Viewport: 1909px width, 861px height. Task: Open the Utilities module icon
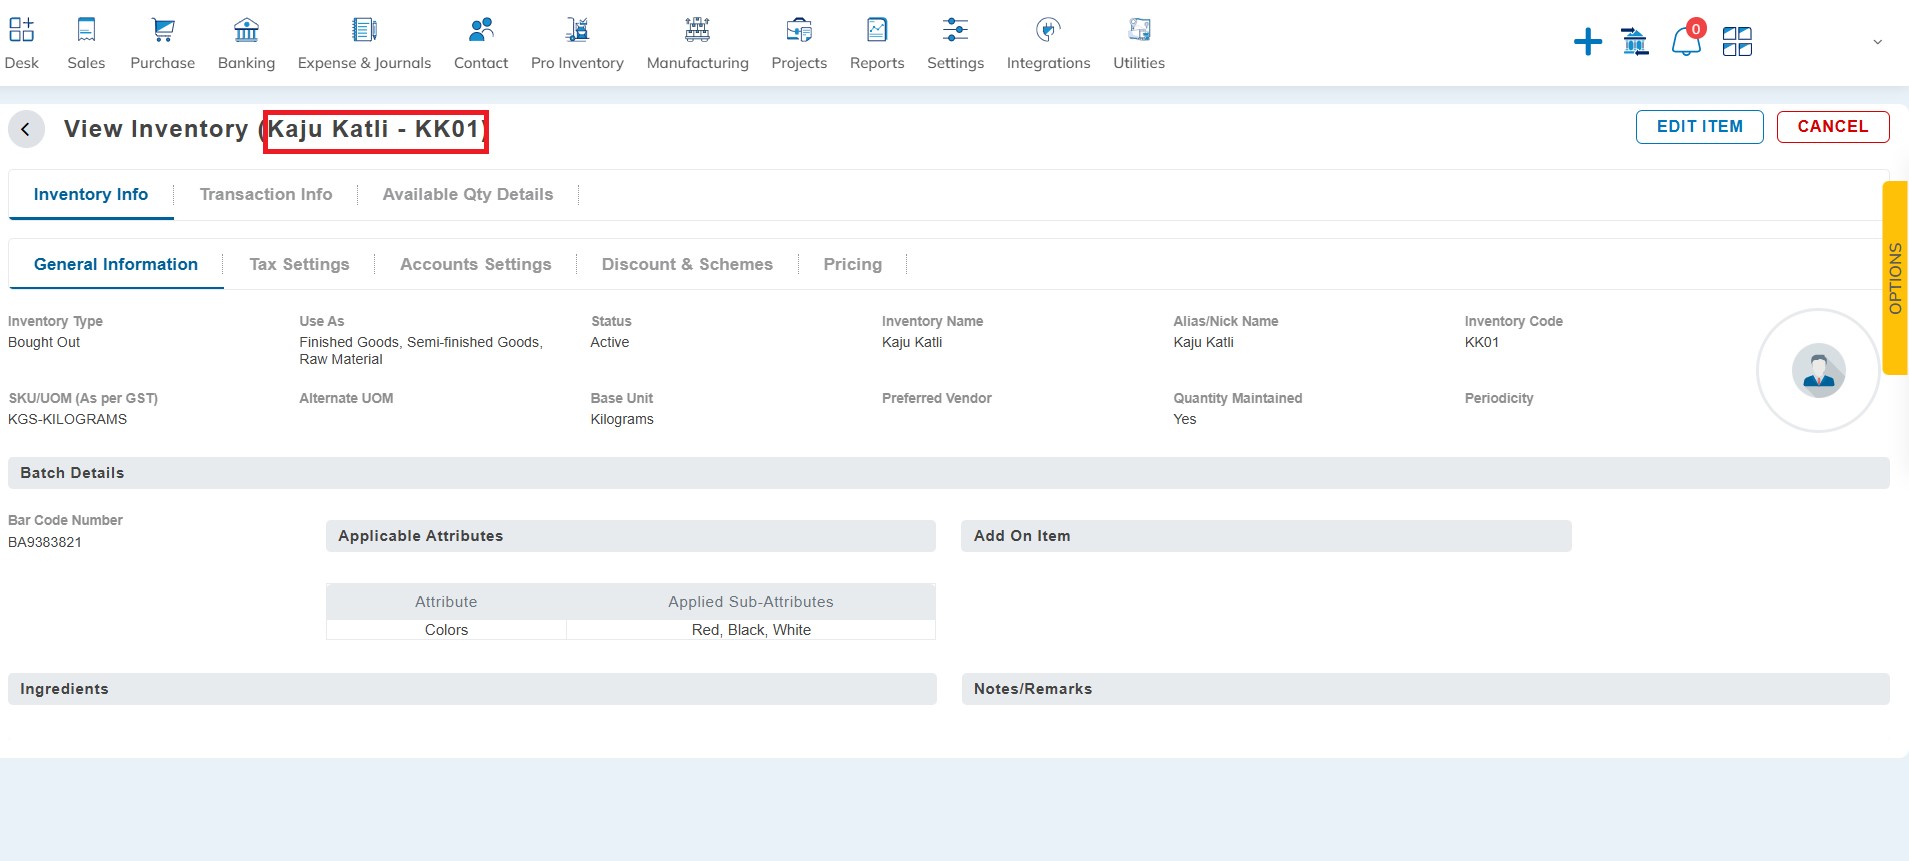point(1139,30)
